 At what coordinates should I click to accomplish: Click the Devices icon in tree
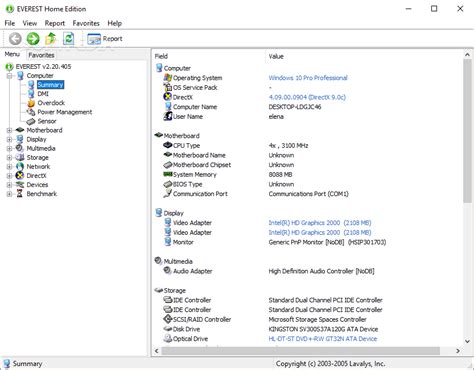[x=20, y=185]
